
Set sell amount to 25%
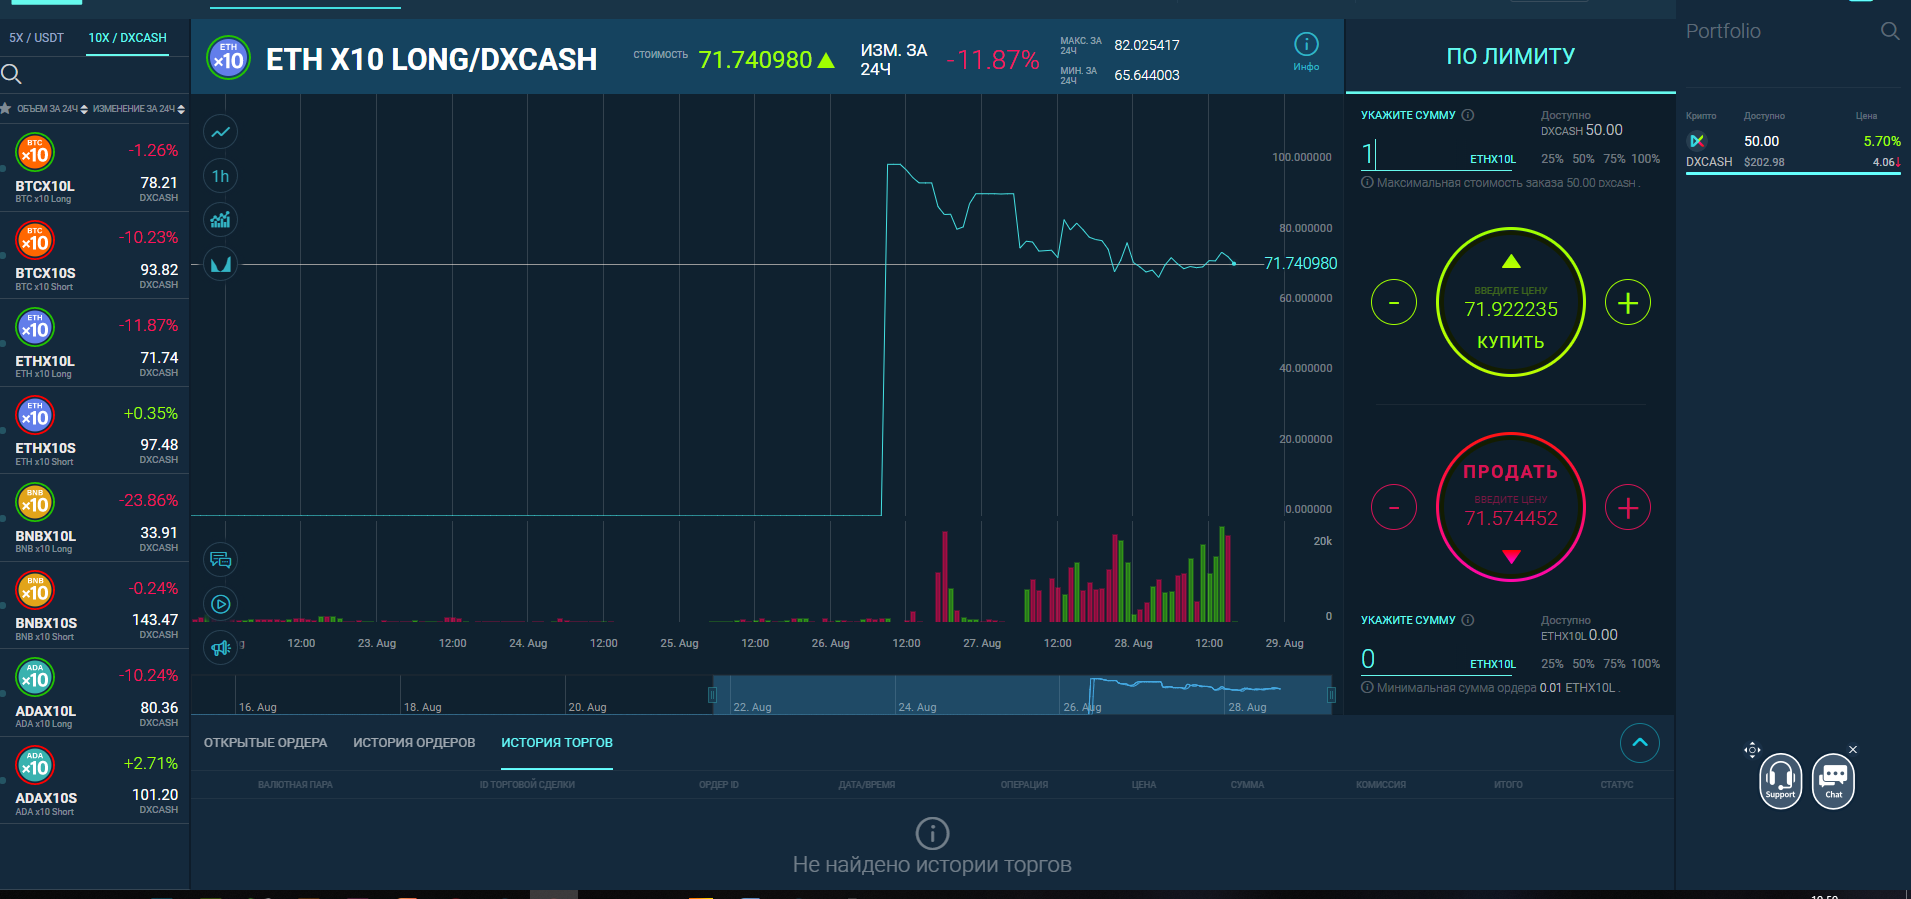point(1552,664)
